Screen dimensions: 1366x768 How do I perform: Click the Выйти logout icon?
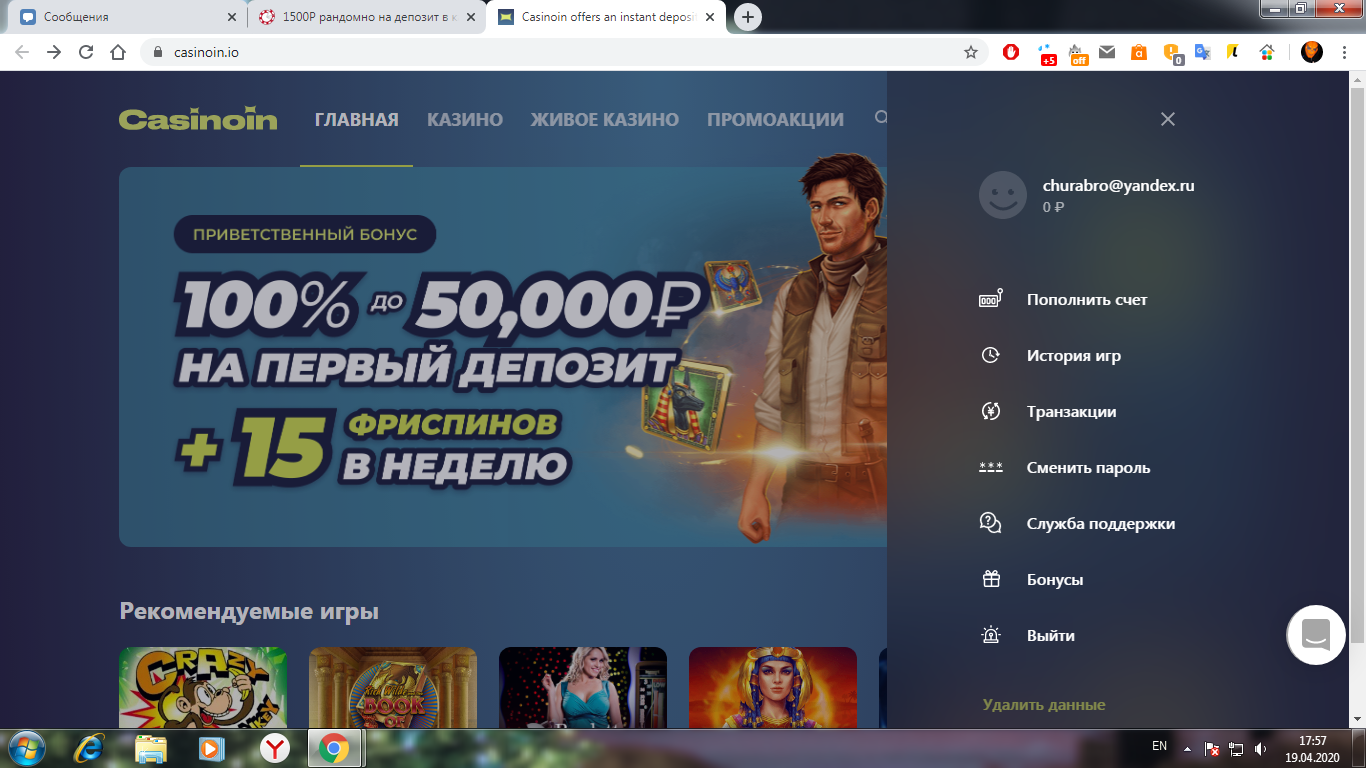[x=991, y=634]
